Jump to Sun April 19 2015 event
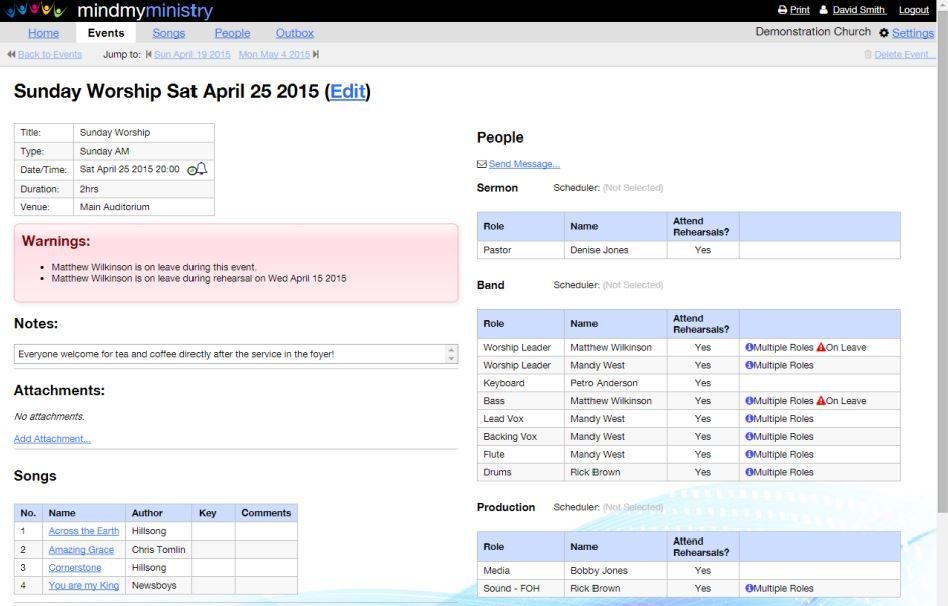948x606 pixels. coord(192,54)
